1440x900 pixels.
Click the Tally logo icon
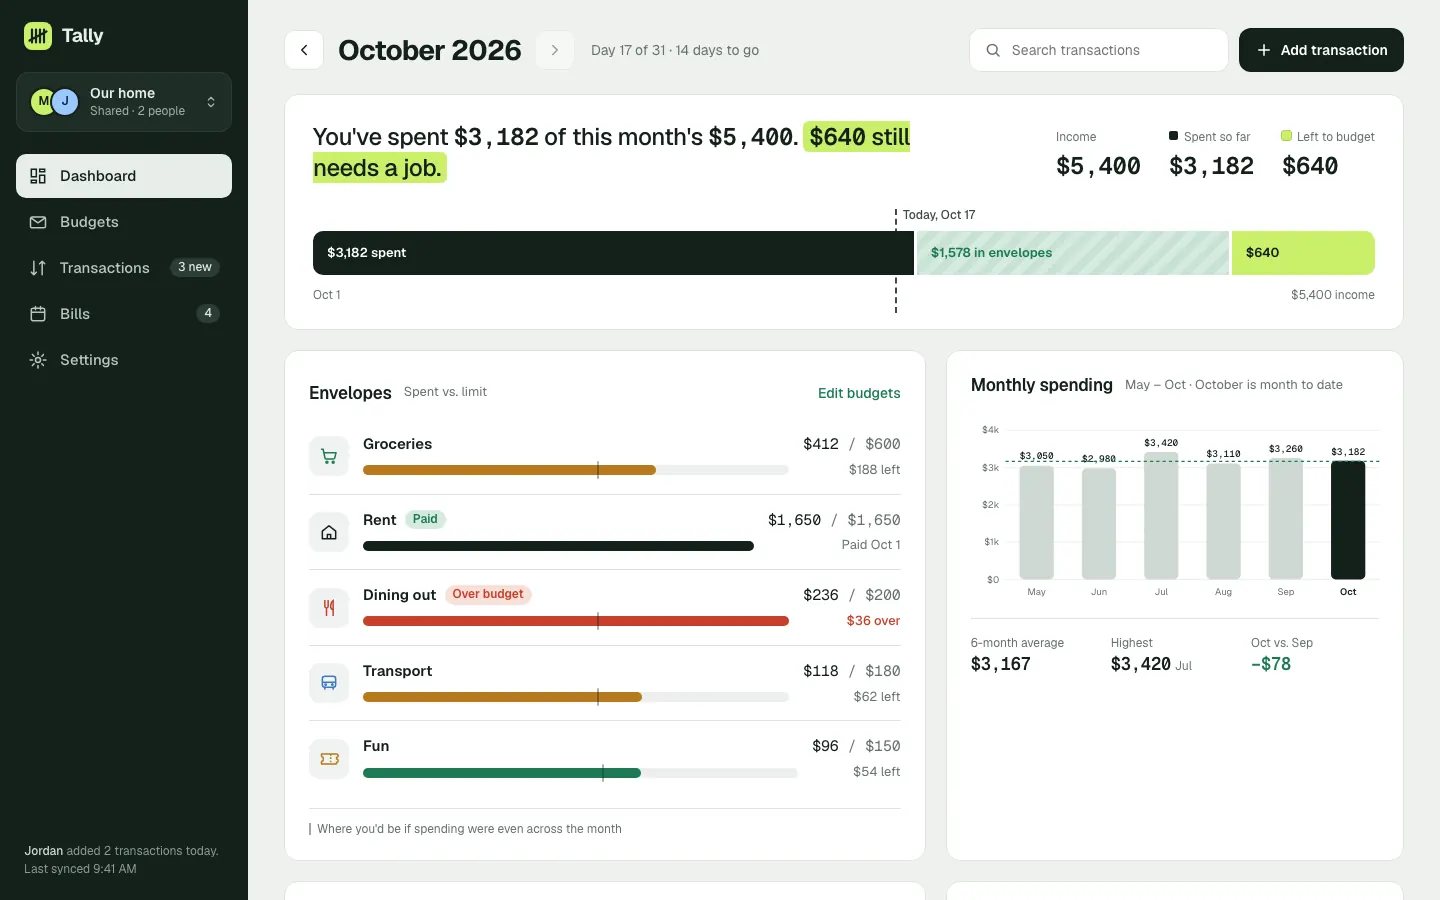point(38,36)
